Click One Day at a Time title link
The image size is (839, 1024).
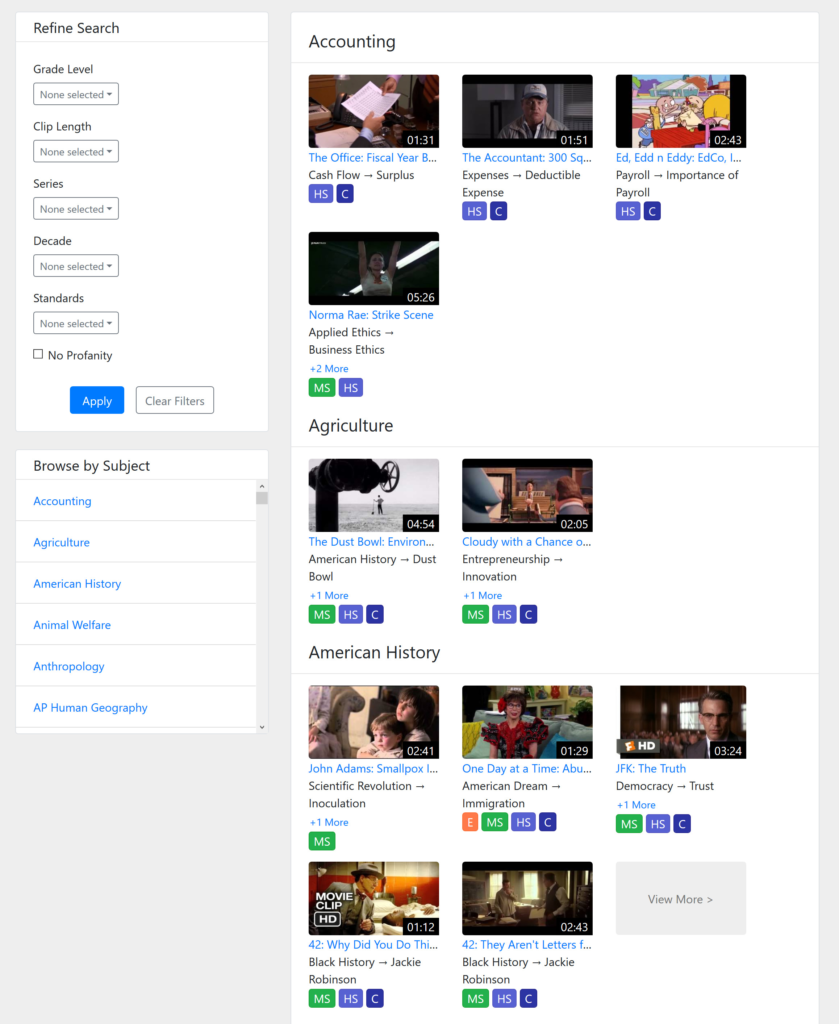pos(527,769)
